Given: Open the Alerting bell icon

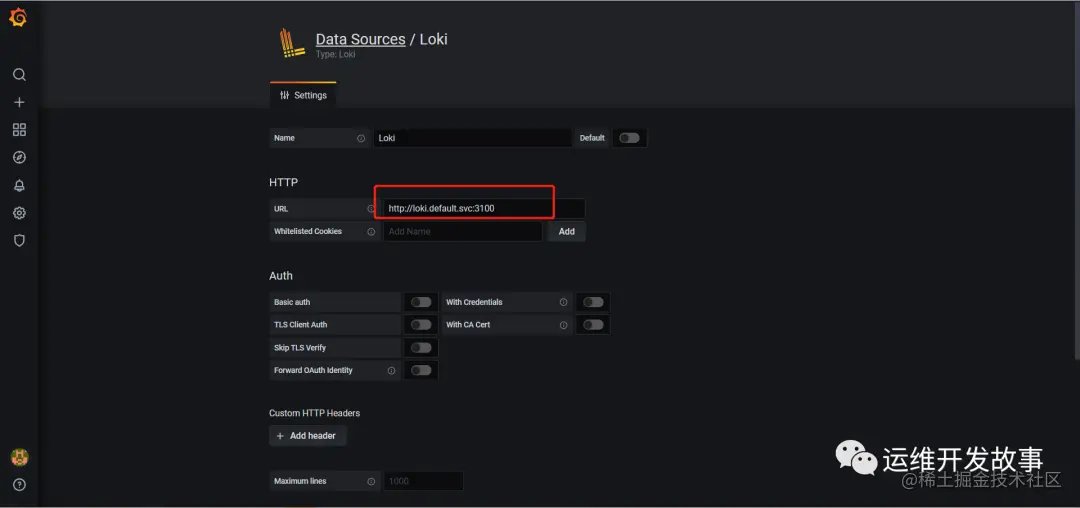Looking at the screenshot, I should [19, 185].
